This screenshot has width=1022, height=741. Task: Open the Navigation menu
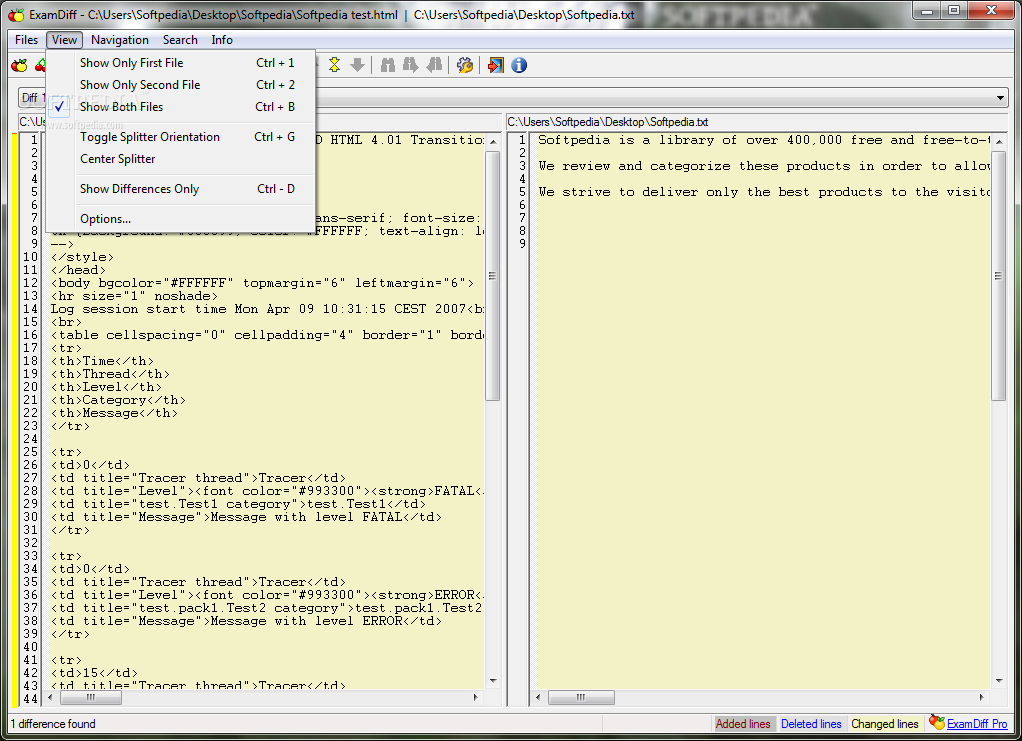[120, 40]
